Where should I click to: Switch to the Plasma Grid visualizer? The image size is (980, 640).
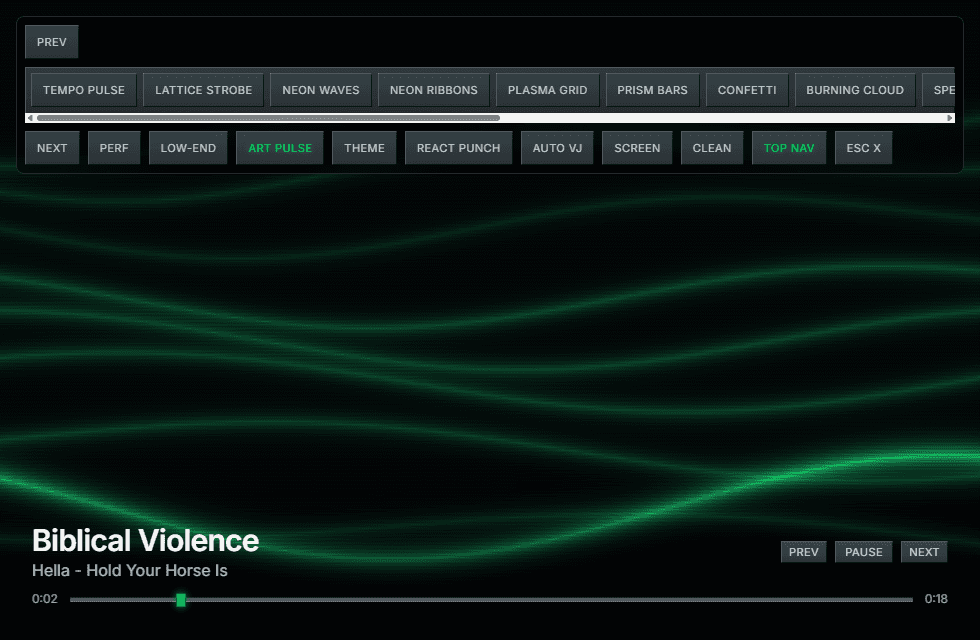[548, 90]
